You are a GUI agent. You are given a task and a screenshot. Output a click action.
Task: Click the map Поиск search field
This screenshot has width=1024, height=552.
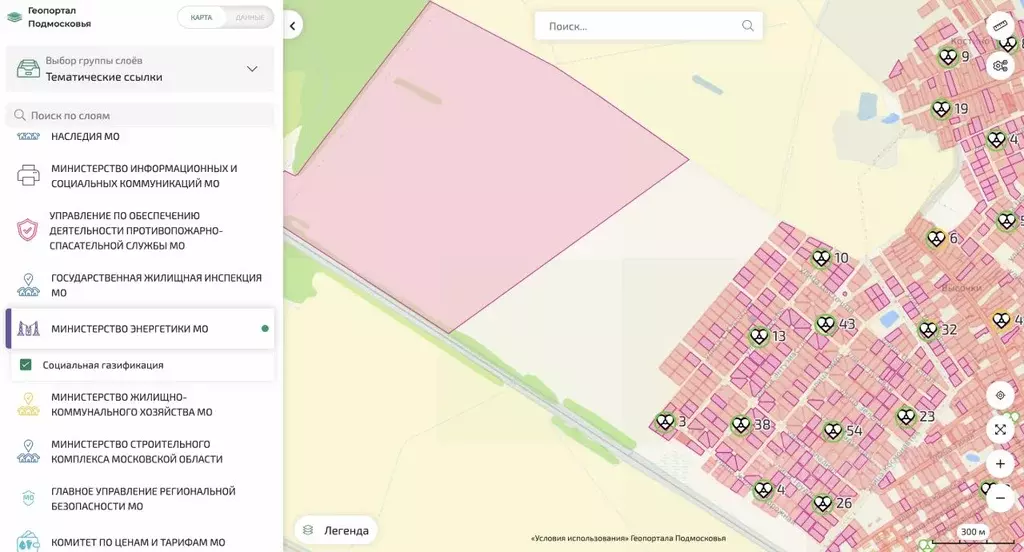point(648,26)
